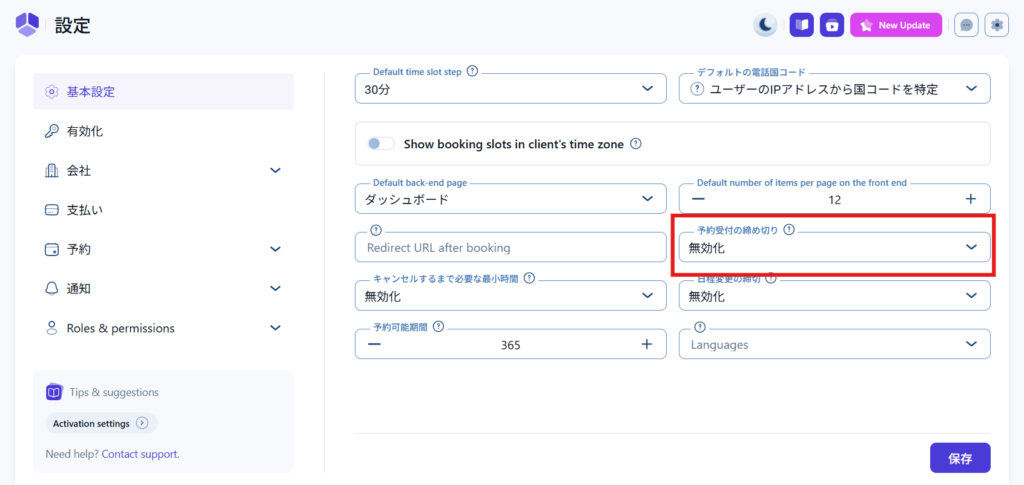Open the documentation book icon
The image size is (1024, 485).
click(801, 25)
